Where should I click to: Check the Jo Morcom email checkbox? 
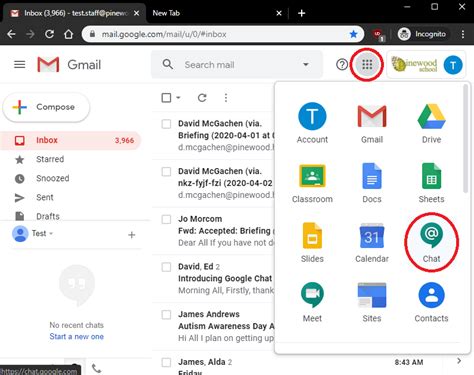coord(166,219)
